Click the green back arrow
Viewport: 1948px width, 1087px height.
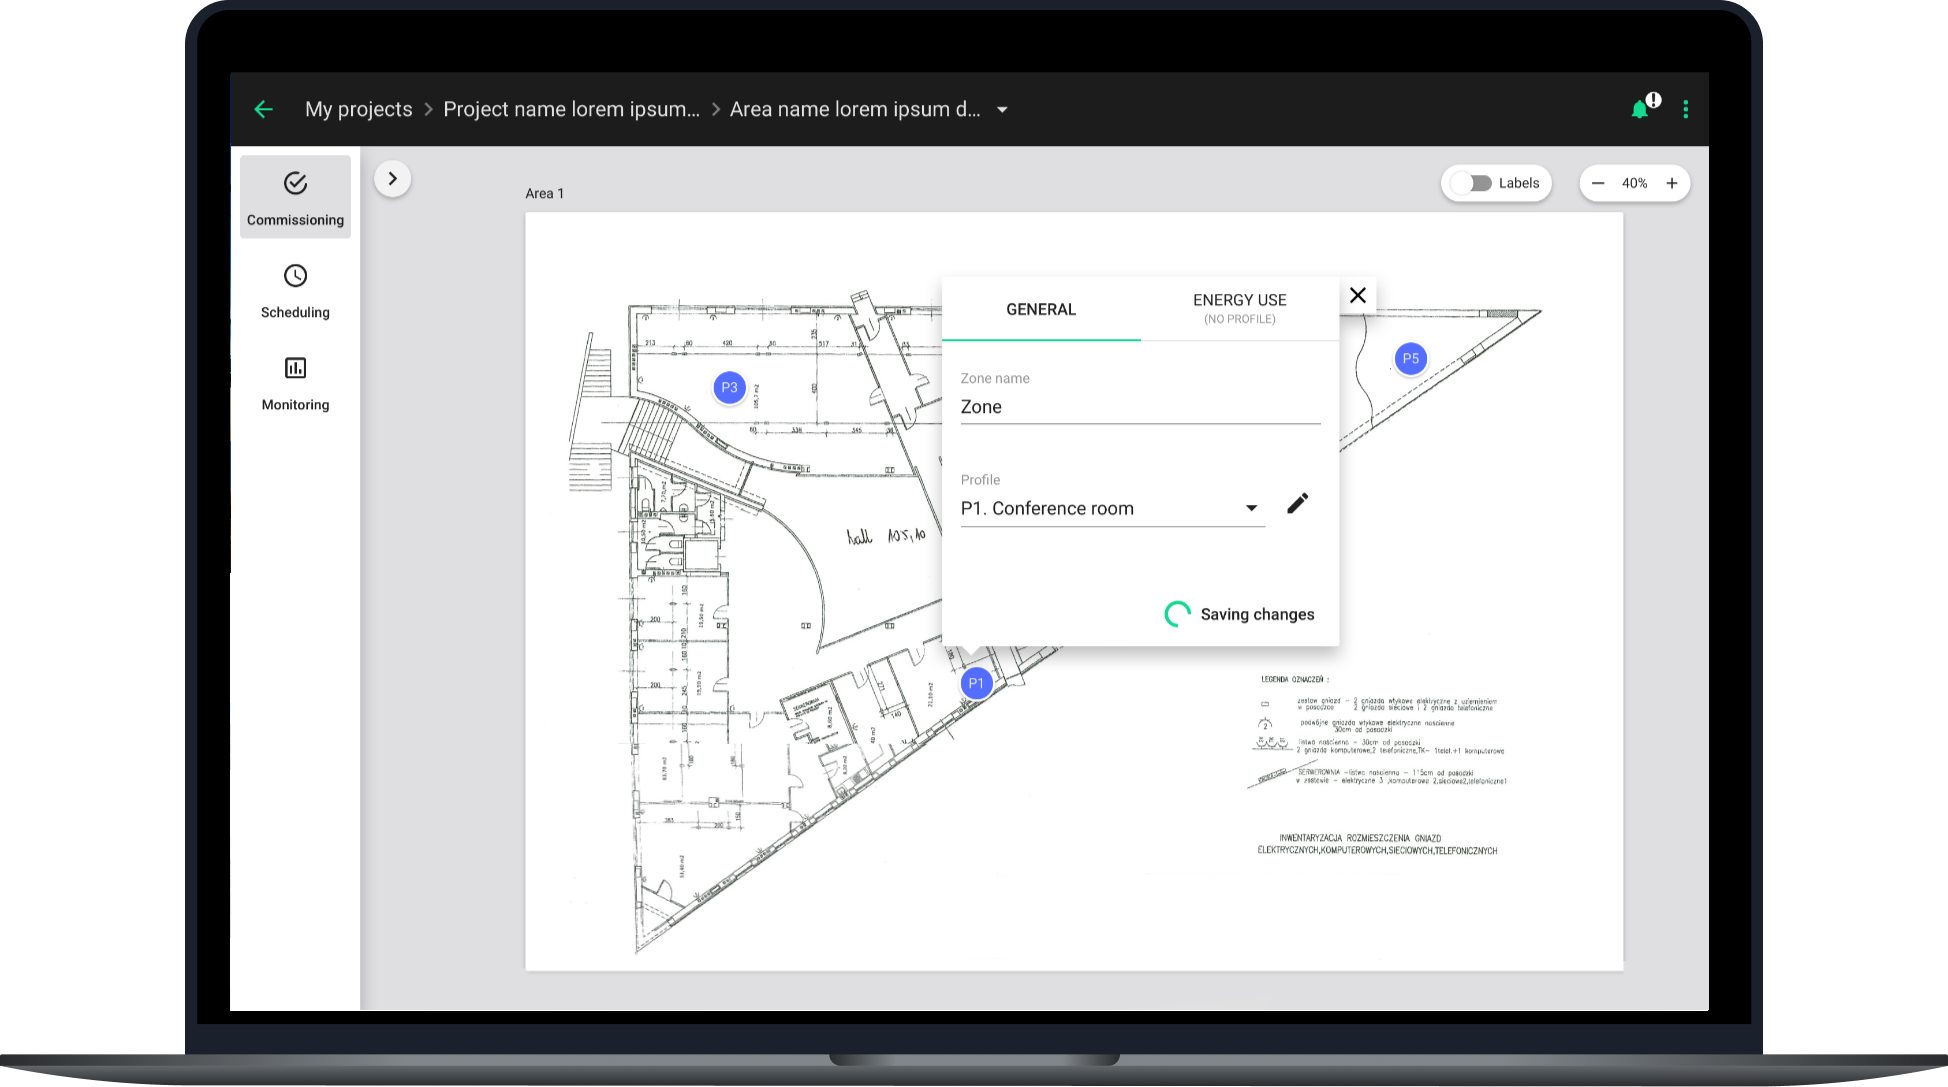tap(264, 110)
